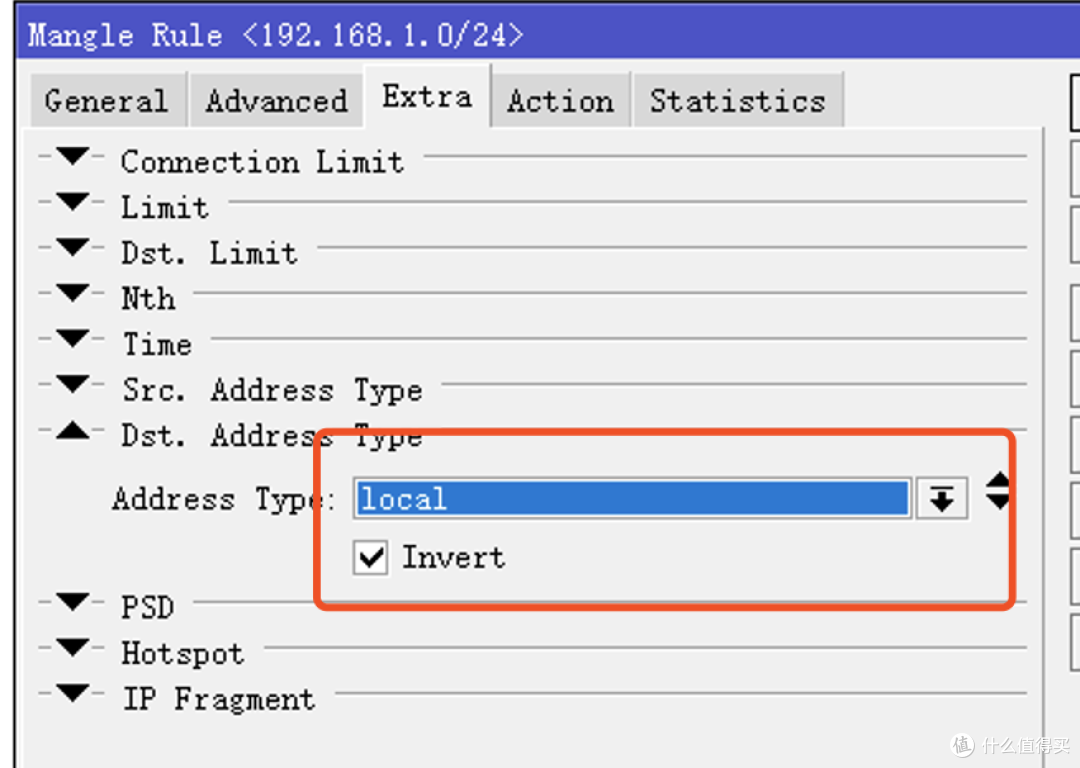This screenshot has width=1080, height=768.
Task: Uncheck the Invert checkbox
Action: click(x=371, y=558)
